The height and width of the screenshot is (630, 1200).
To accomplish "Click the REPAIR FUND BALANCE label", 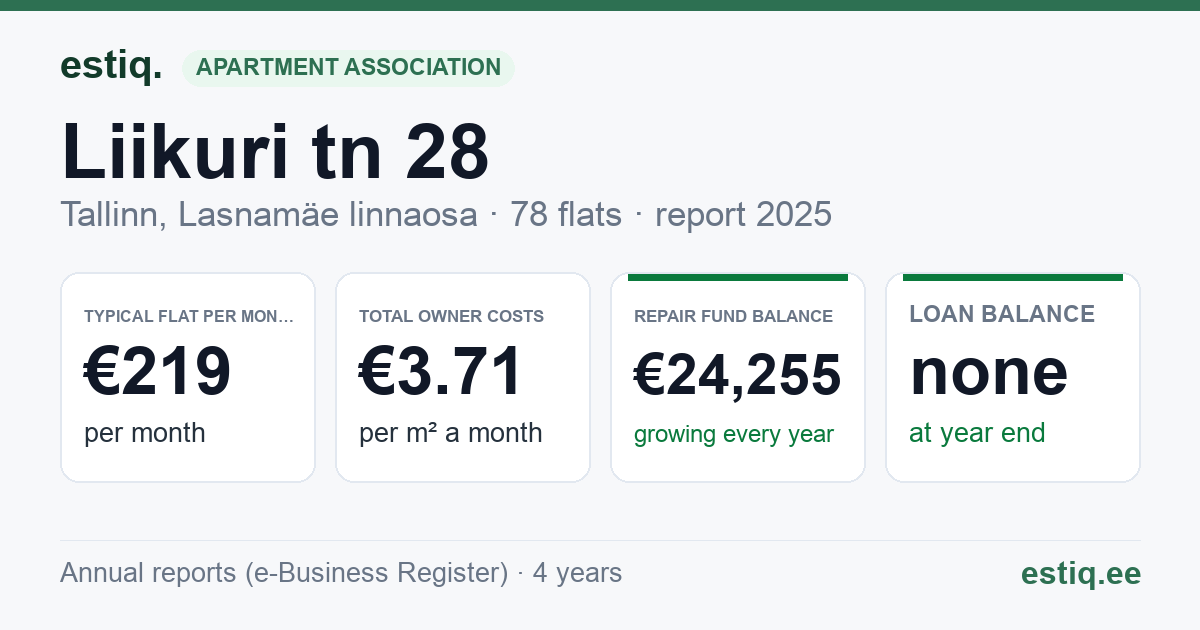I will tap(733, 316).
